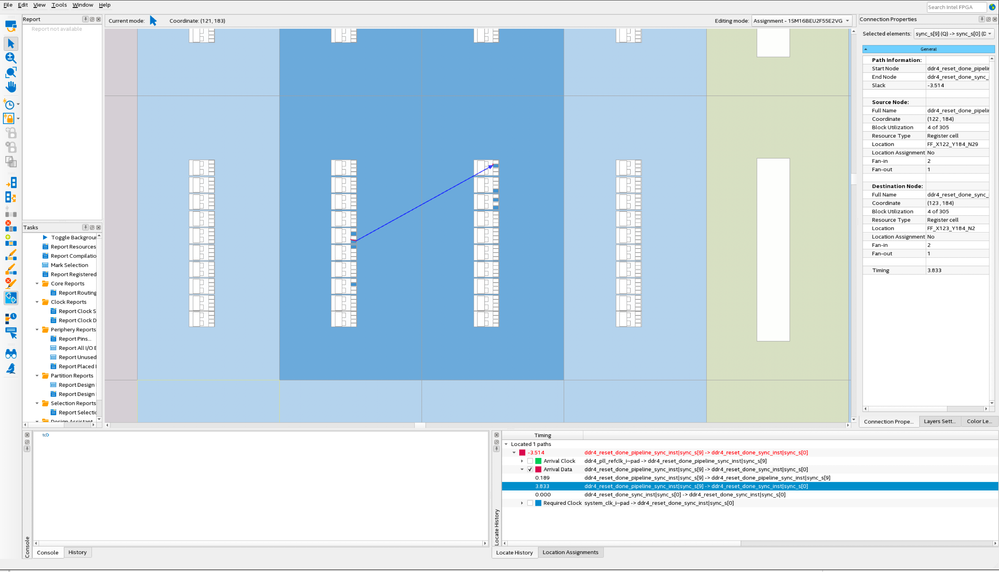Click the orange lock region icon
999x572 pixels.
(9, 118)
